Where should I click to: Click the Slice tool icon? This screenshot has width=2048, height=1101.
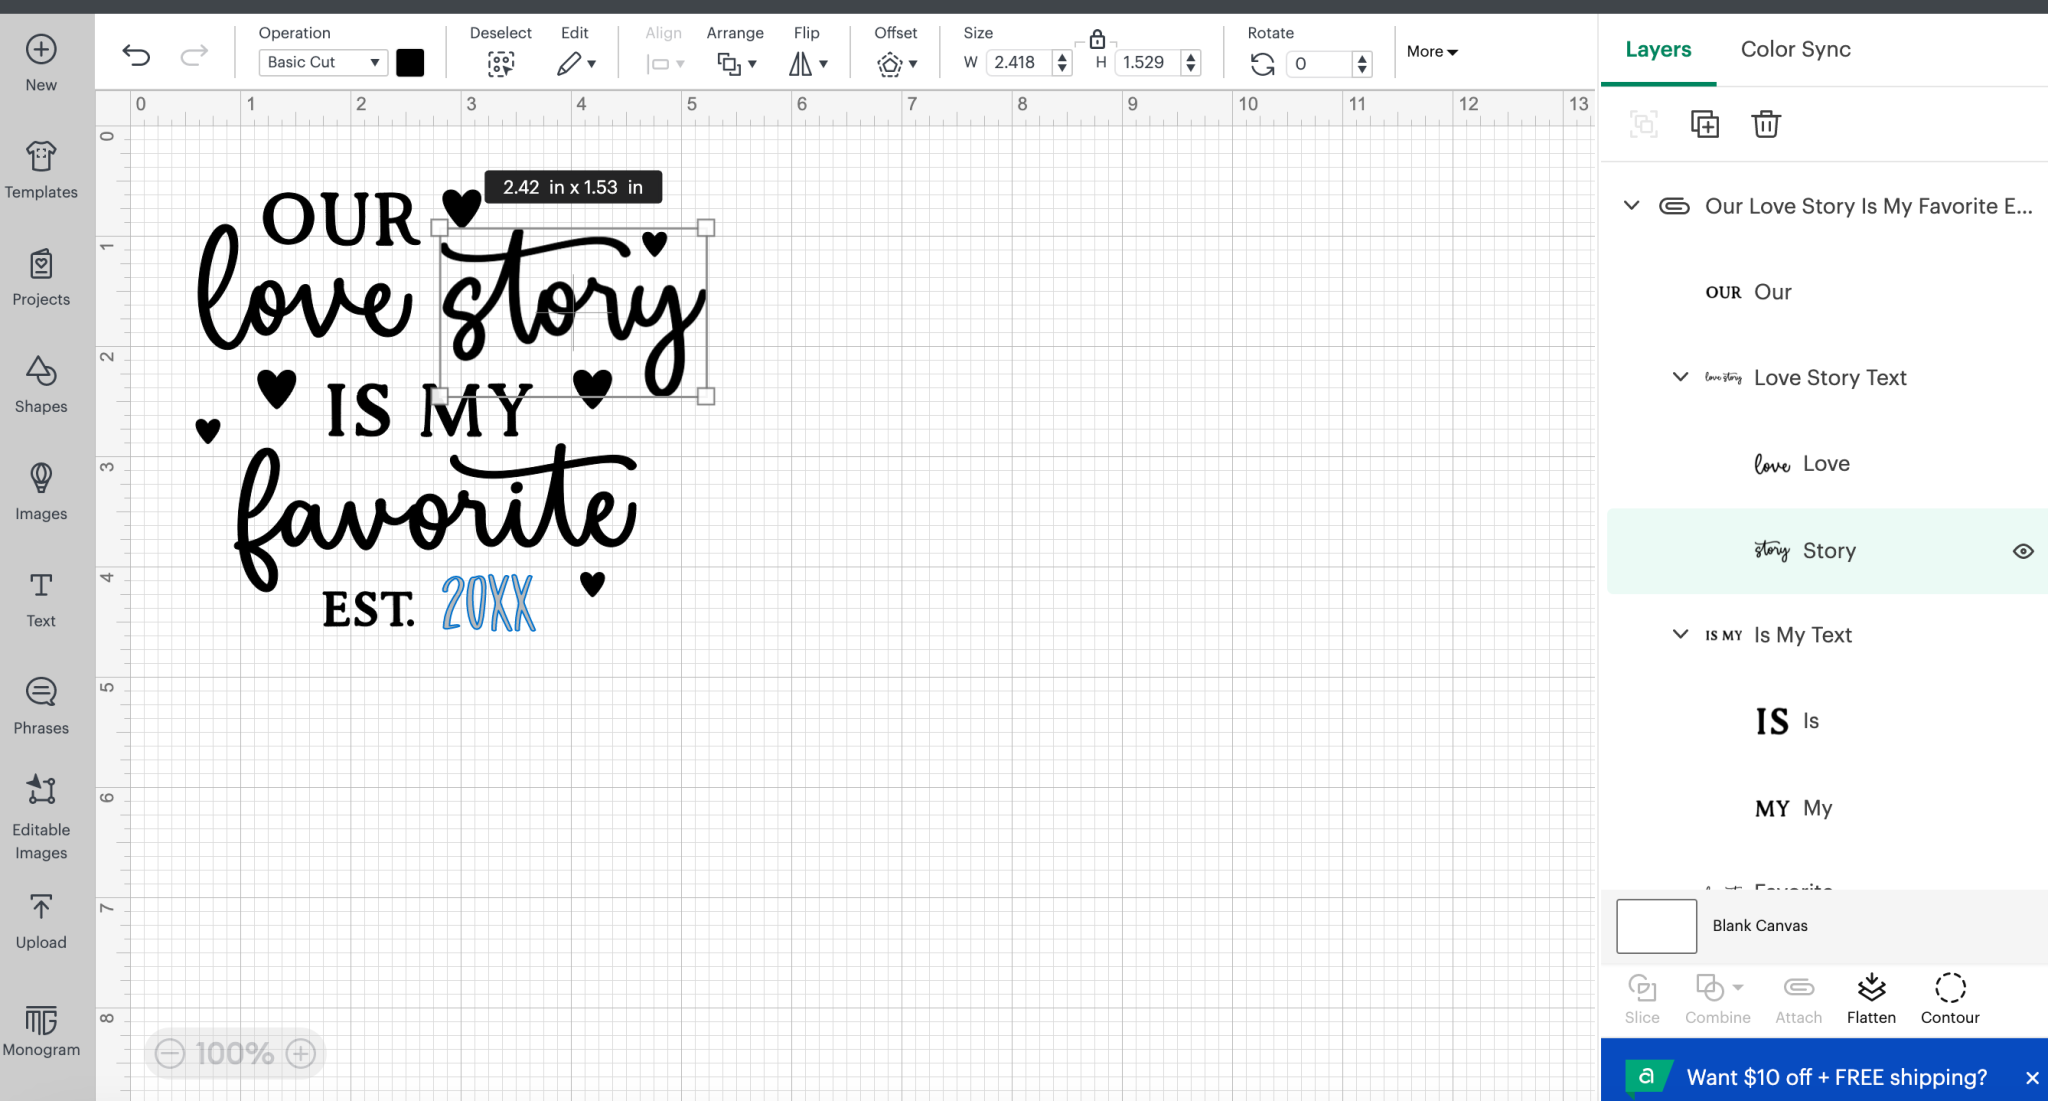coord(1641,987)
